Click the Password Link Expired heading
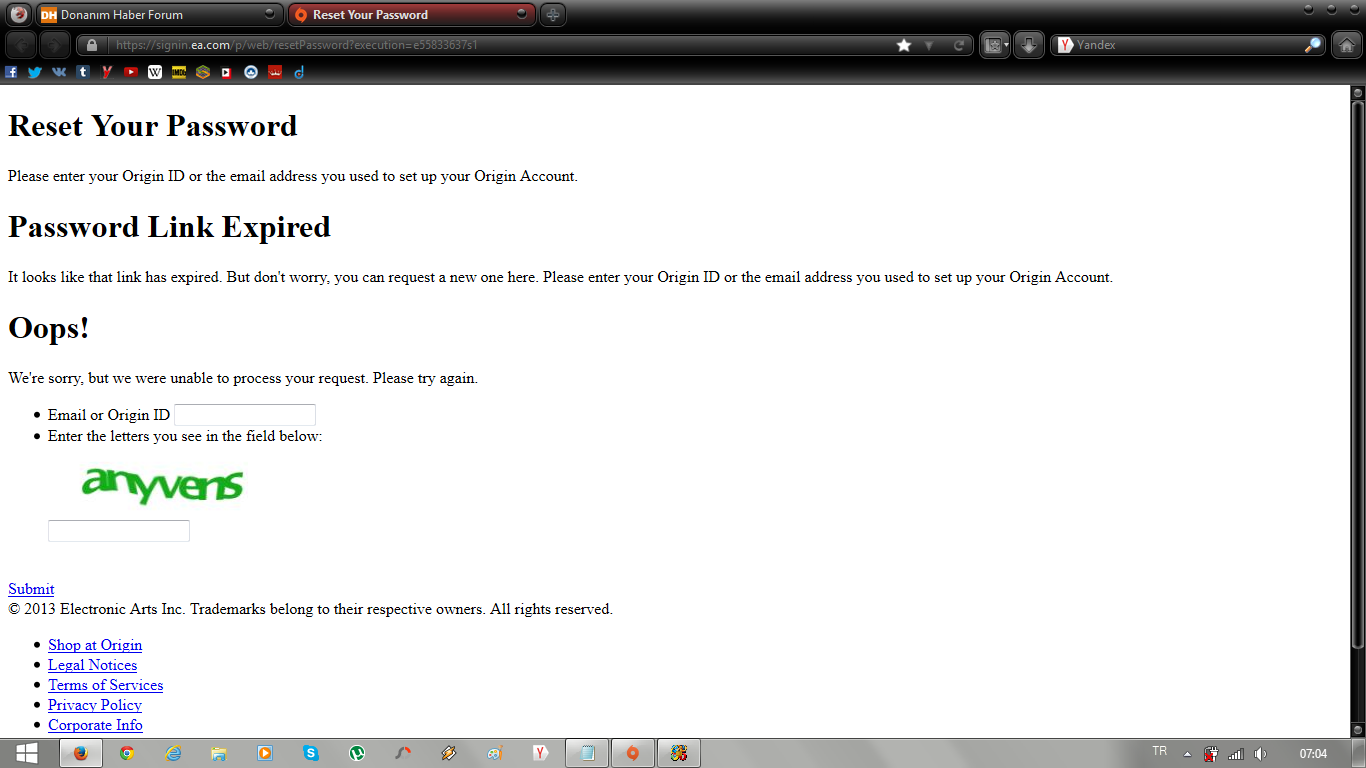Screen dimensions: 1366x768 tap(169, 227)
